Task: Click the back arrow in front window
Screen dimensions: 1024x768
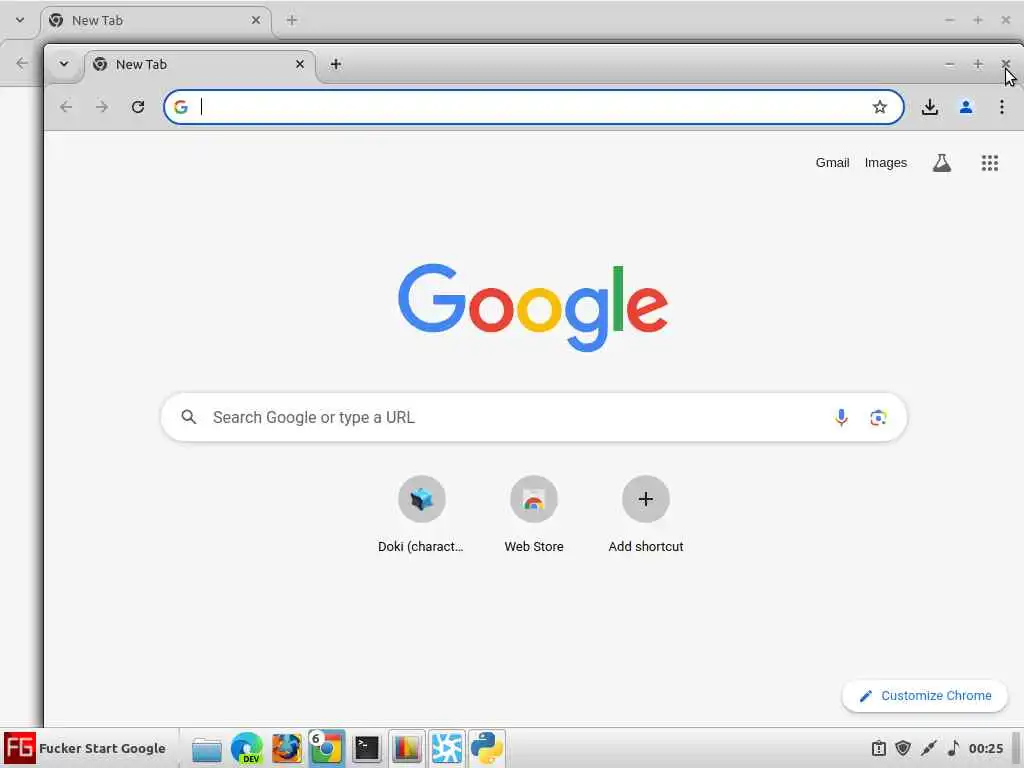Action: 66,106
